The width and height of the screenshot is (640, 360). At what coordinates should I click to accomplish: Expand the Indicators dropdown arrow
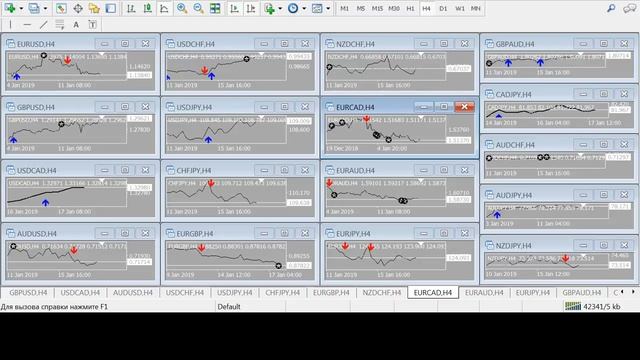click(x=280, y=8)
